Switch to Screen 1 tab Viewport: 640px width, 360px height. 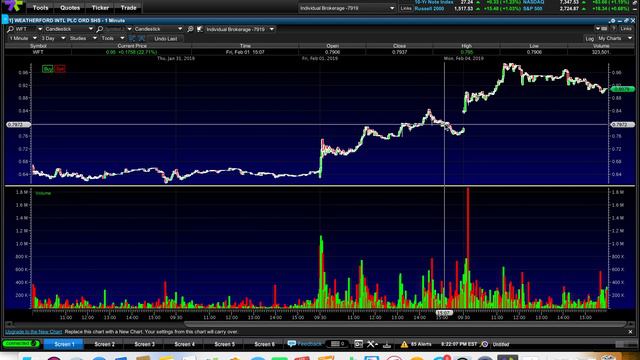coord(64,344)
